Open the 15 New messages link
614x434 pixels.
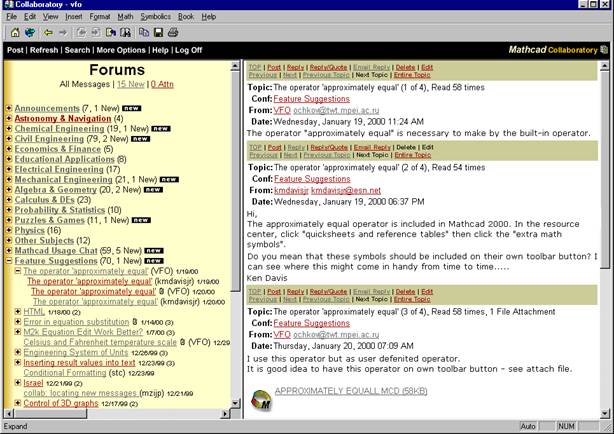pos(131,84)
